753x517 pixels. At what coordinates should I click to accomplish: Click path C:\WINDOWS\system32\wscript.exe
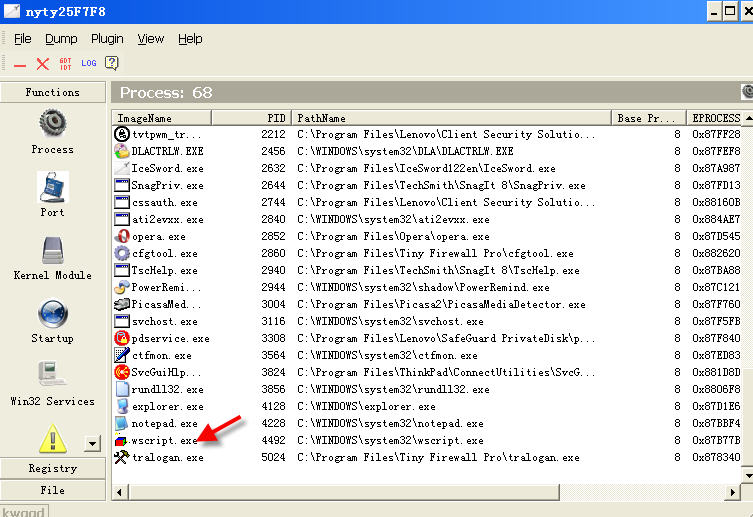pyautogui.click(x=390, y=440)
